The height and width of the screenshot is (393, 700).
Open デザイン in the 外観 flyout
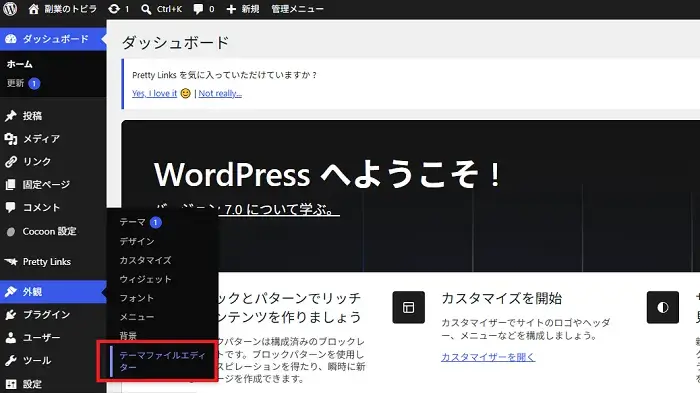tap(137, 241)
